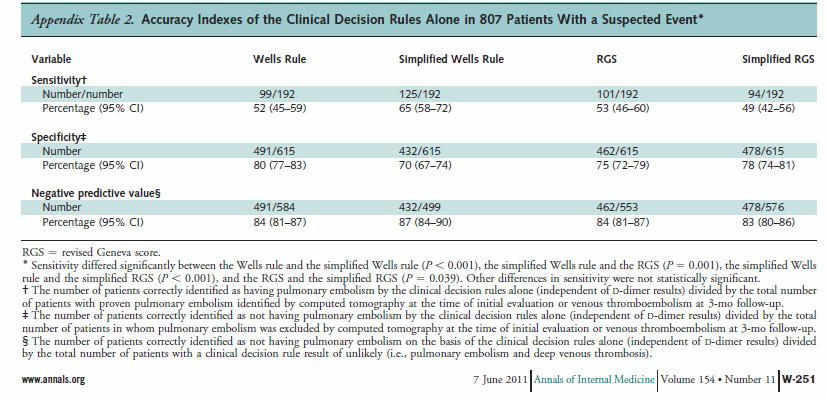This screenshot has height=399, width=827.
Task: Select the Variable column header
Action: pos(51,60)
